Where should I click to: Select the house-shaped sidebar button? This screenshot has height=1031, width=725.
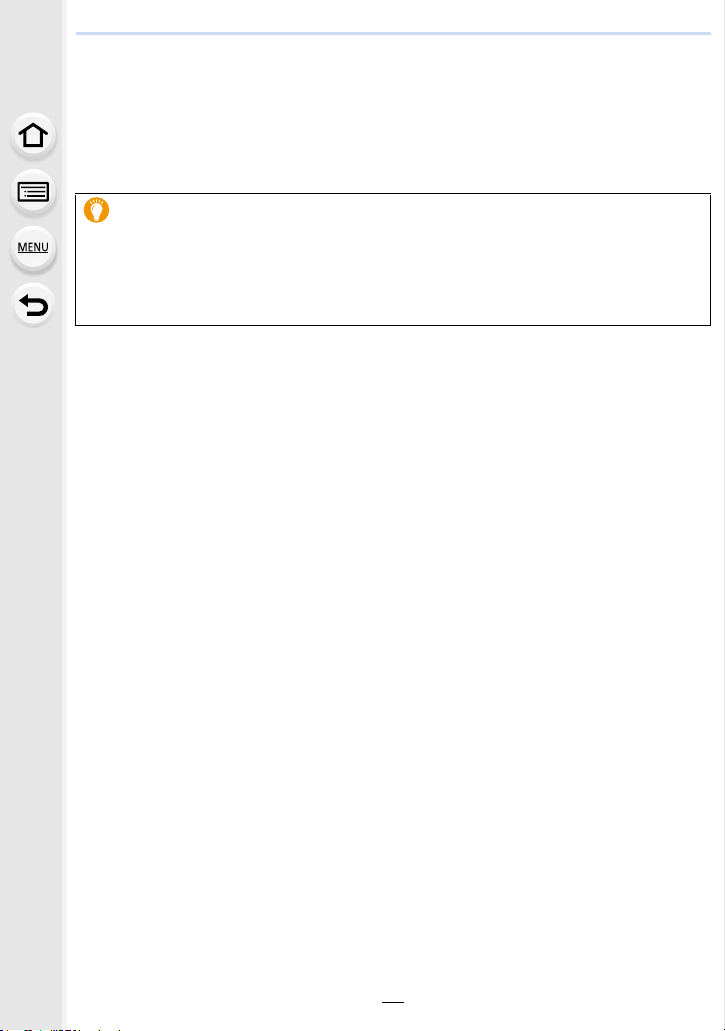33,135
